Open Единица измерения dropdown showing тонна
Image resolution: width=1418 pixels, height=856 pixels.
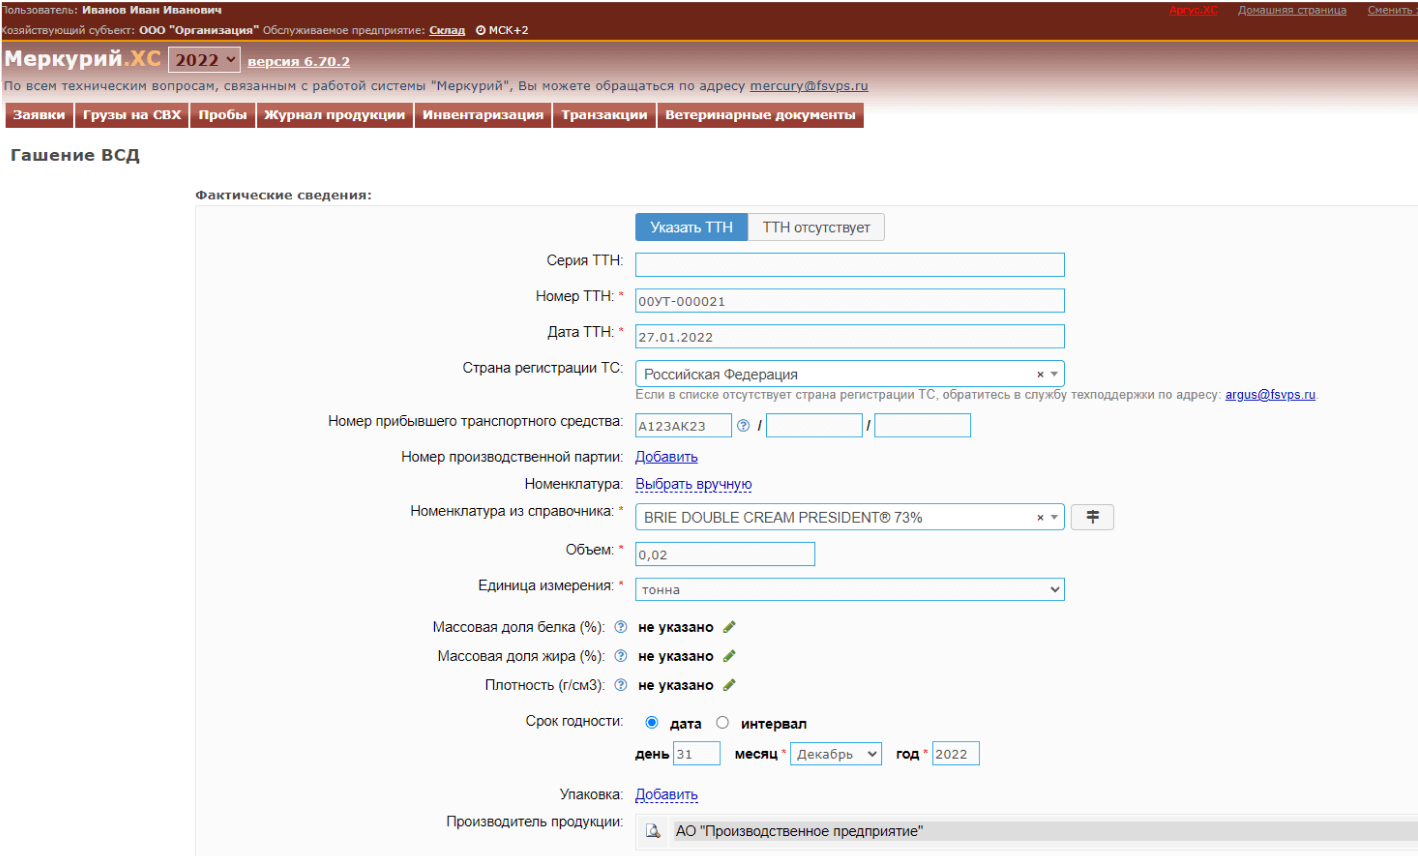[x=850, y=589]
